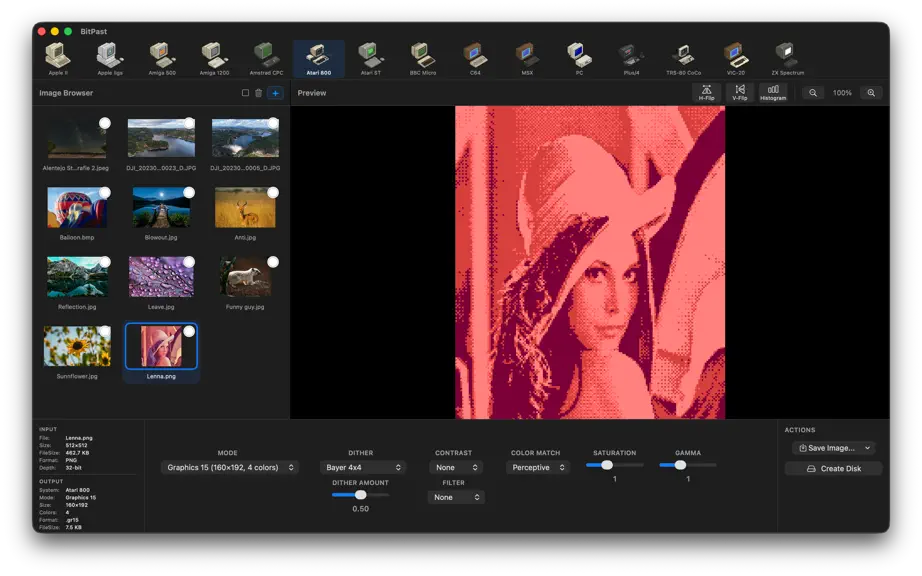Viewport: 922px width, 576px height.
Task: Click the 100% zoom level text
Action: click(842, 93)
